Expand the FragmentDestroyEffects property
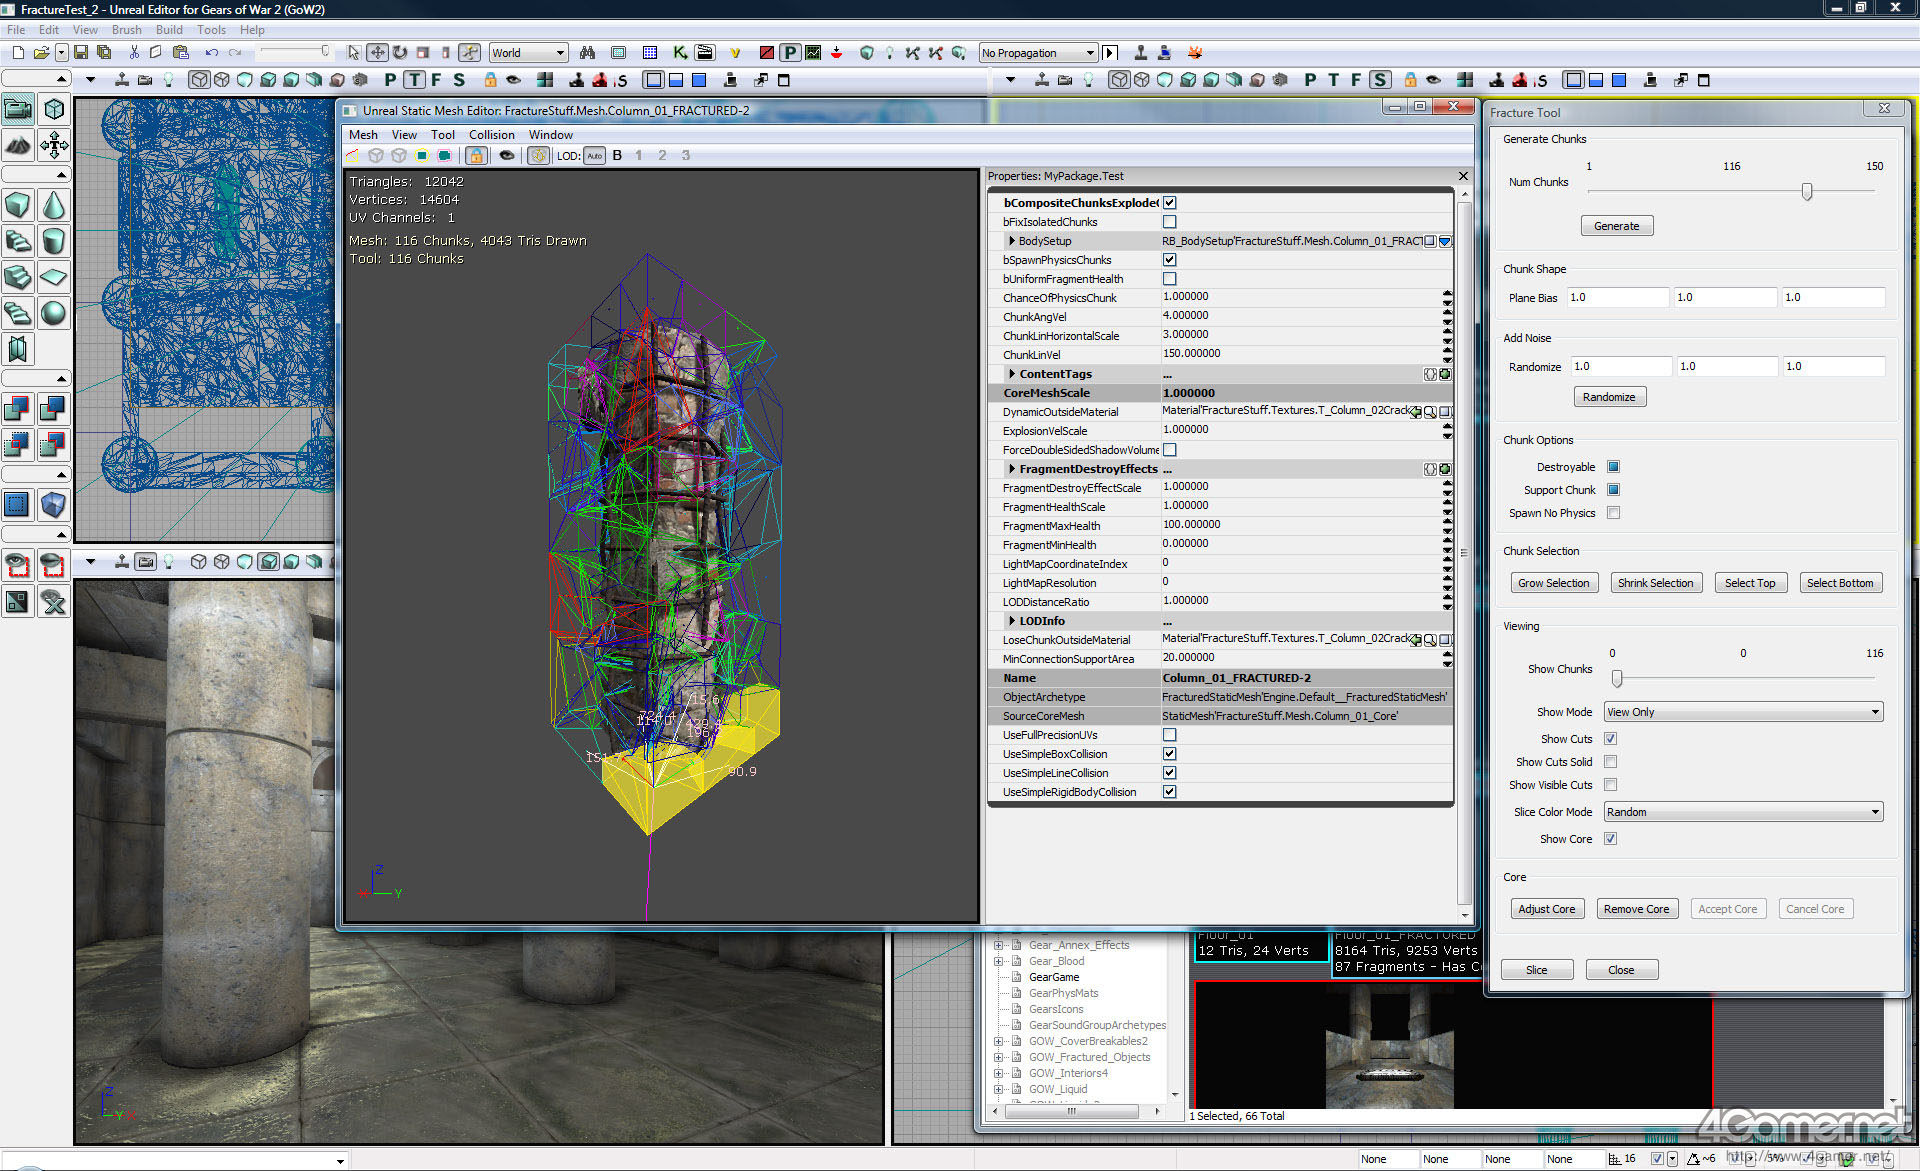Viewport: 1920px width, 1171px height. (x=1012, y=469)
